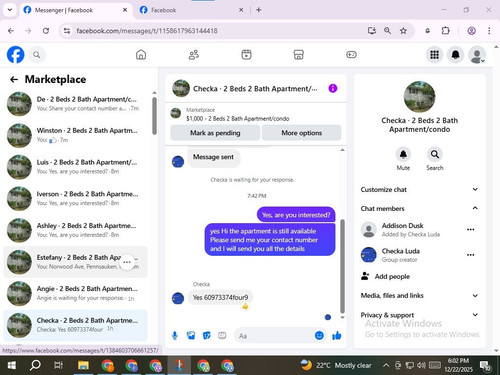Send a voice clip with microphone icon
500x375 pixels.
tap(175, 336)
